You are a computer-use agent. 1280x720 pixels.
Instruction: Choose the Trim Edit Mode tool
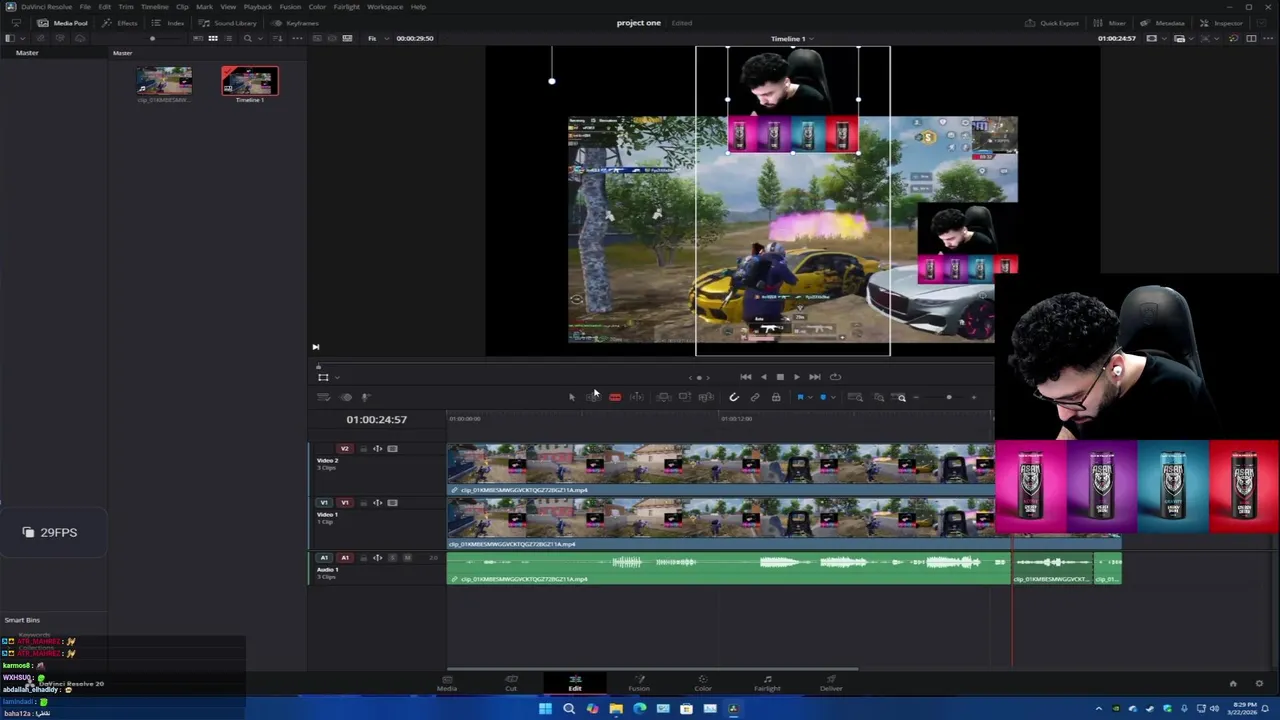click(593, 397)
